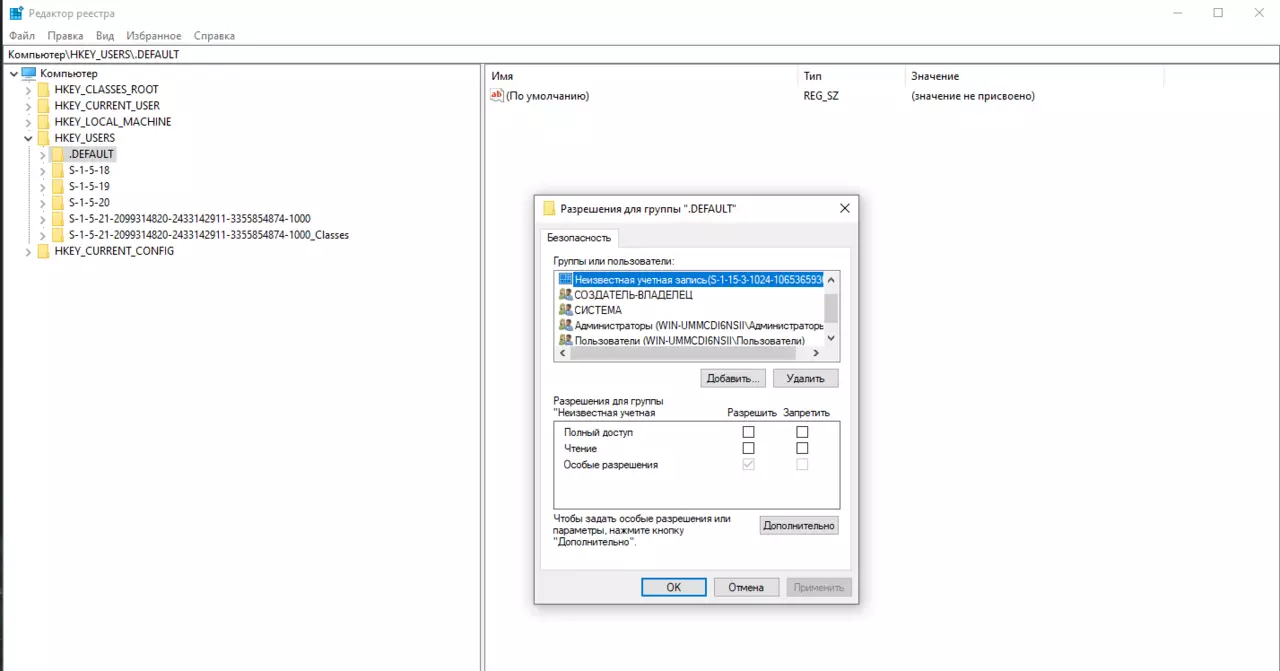Click the Удалить button
Screen dimensions: 1280x671
[805, 378]
